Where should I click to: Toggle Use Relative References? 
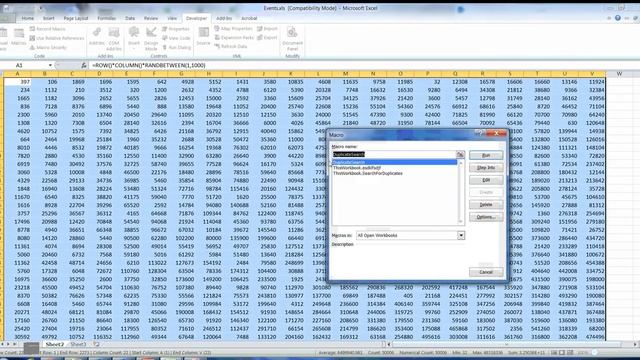click(x=57, y=38)
